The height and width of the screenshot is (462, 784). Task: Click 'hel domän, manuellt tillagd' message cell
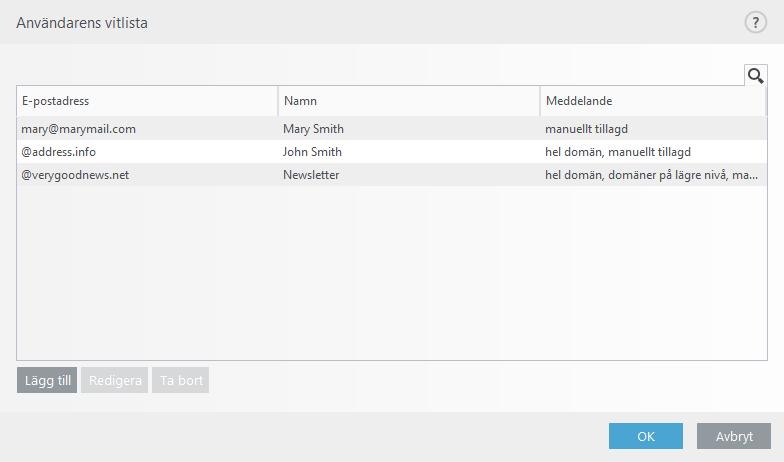click(x=618, y=152)
